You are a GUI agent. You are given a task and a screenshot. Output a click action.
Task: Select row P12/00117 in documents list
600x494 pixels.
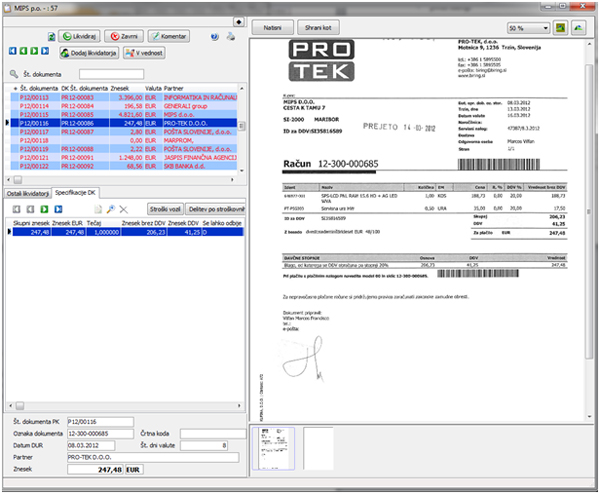[124, 132]
